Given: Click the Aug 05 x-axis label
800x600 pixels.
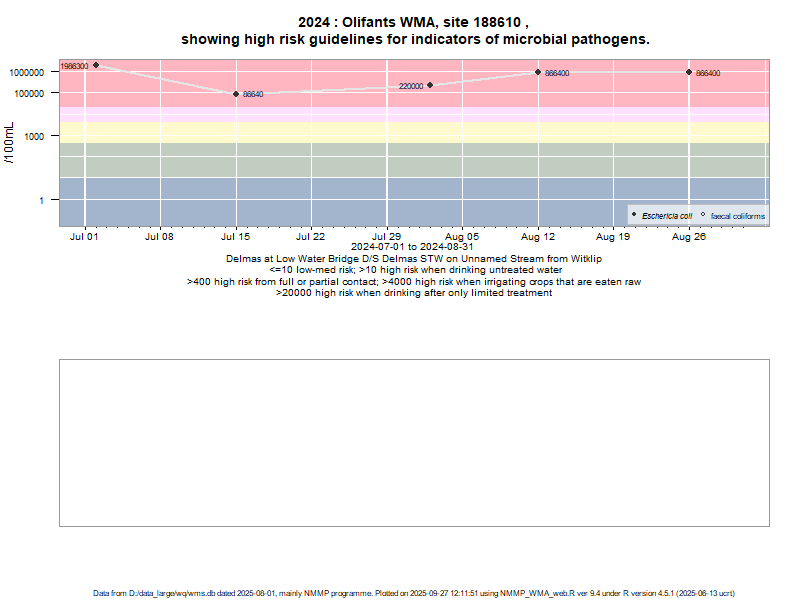Looking at the screenshot, I should click(x=462, y=237).
